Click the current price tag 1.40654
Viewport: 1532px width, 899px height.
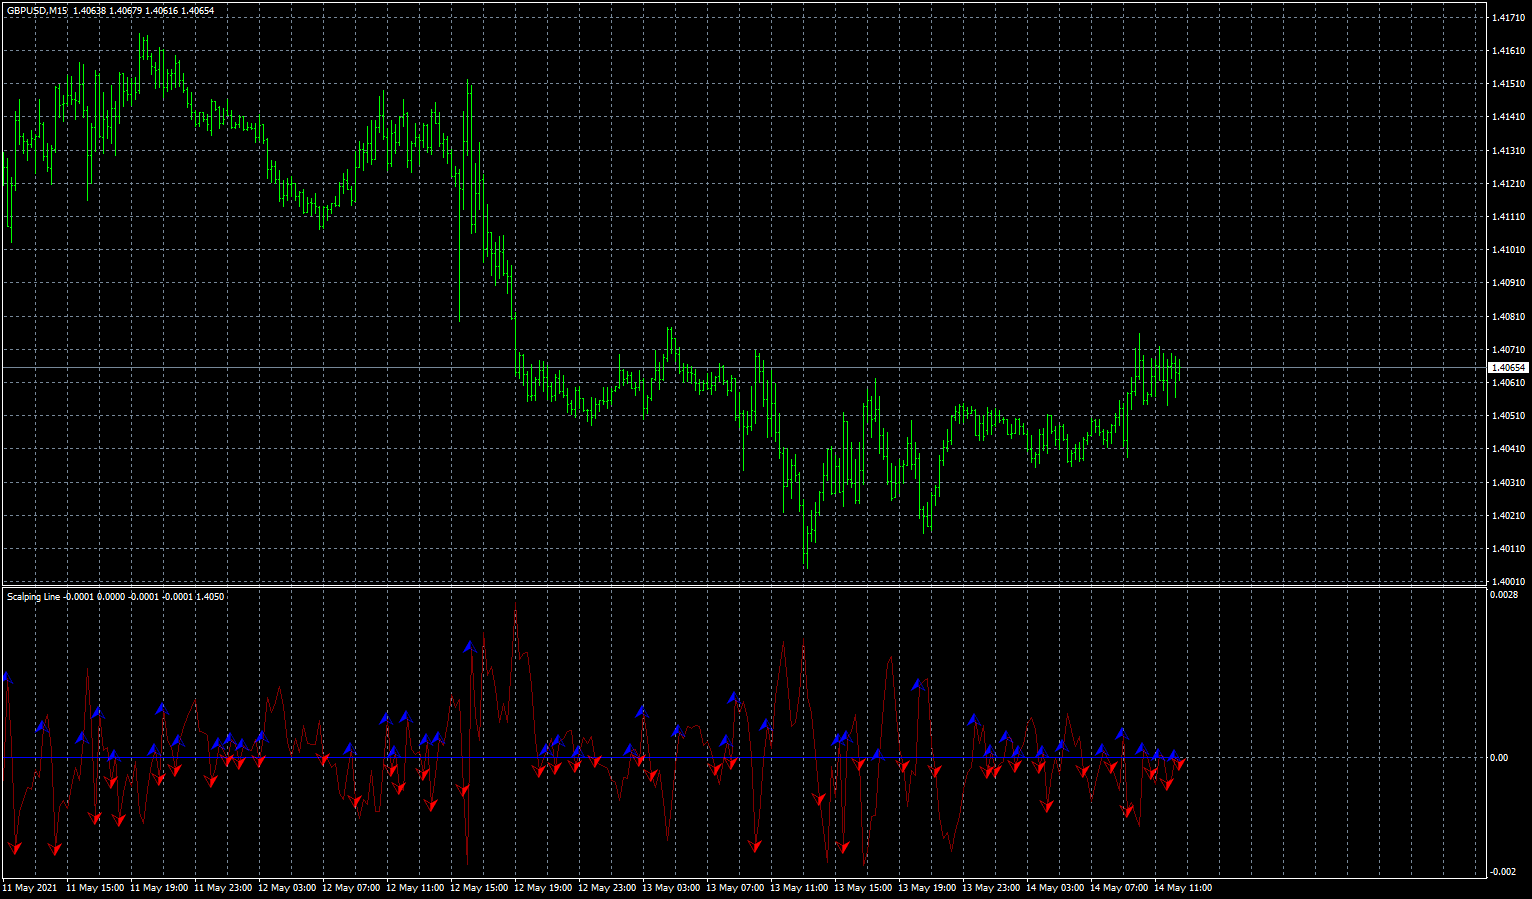pos(1508,368)
